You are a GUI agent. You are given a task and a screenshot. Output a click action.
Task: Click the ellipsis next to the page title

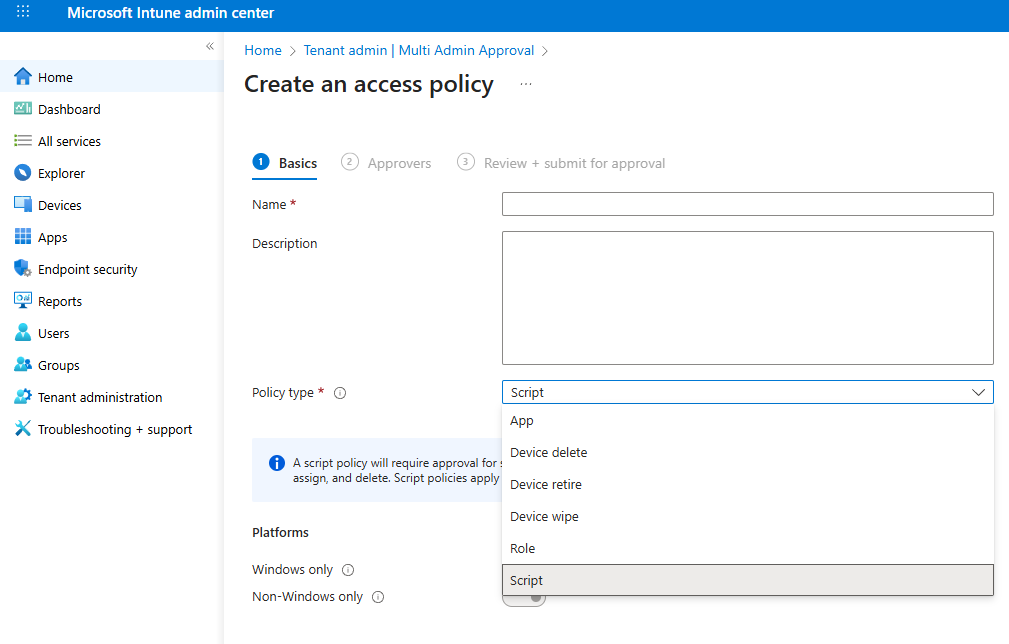pyautogui.click(x=527, y=86)
